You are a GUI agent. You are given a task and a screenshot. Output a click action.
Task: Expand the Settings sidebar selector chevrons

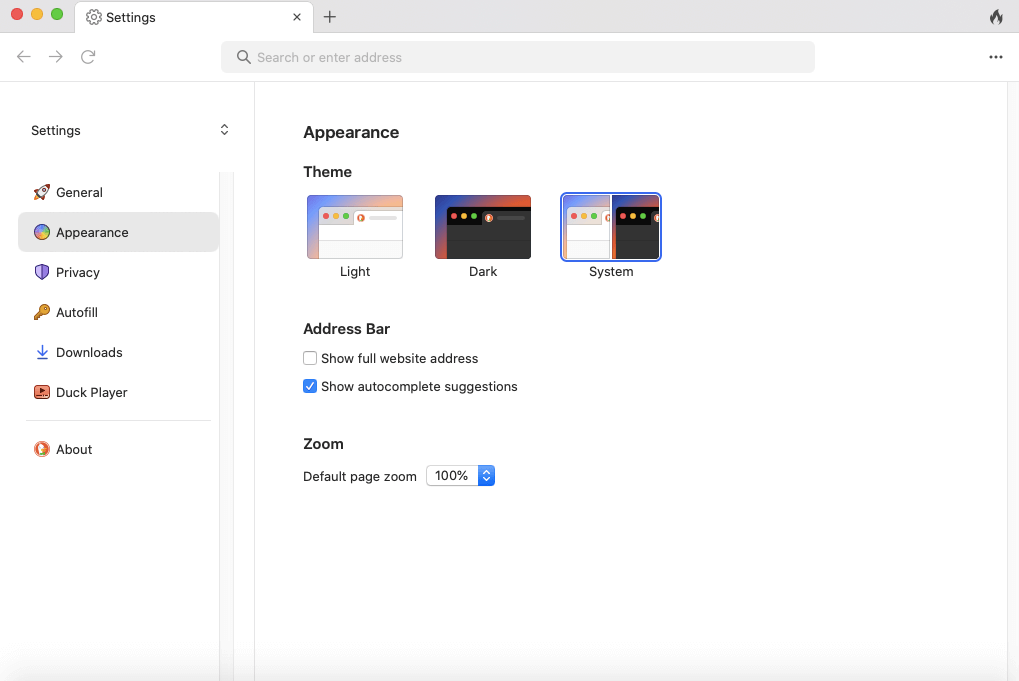224,130
